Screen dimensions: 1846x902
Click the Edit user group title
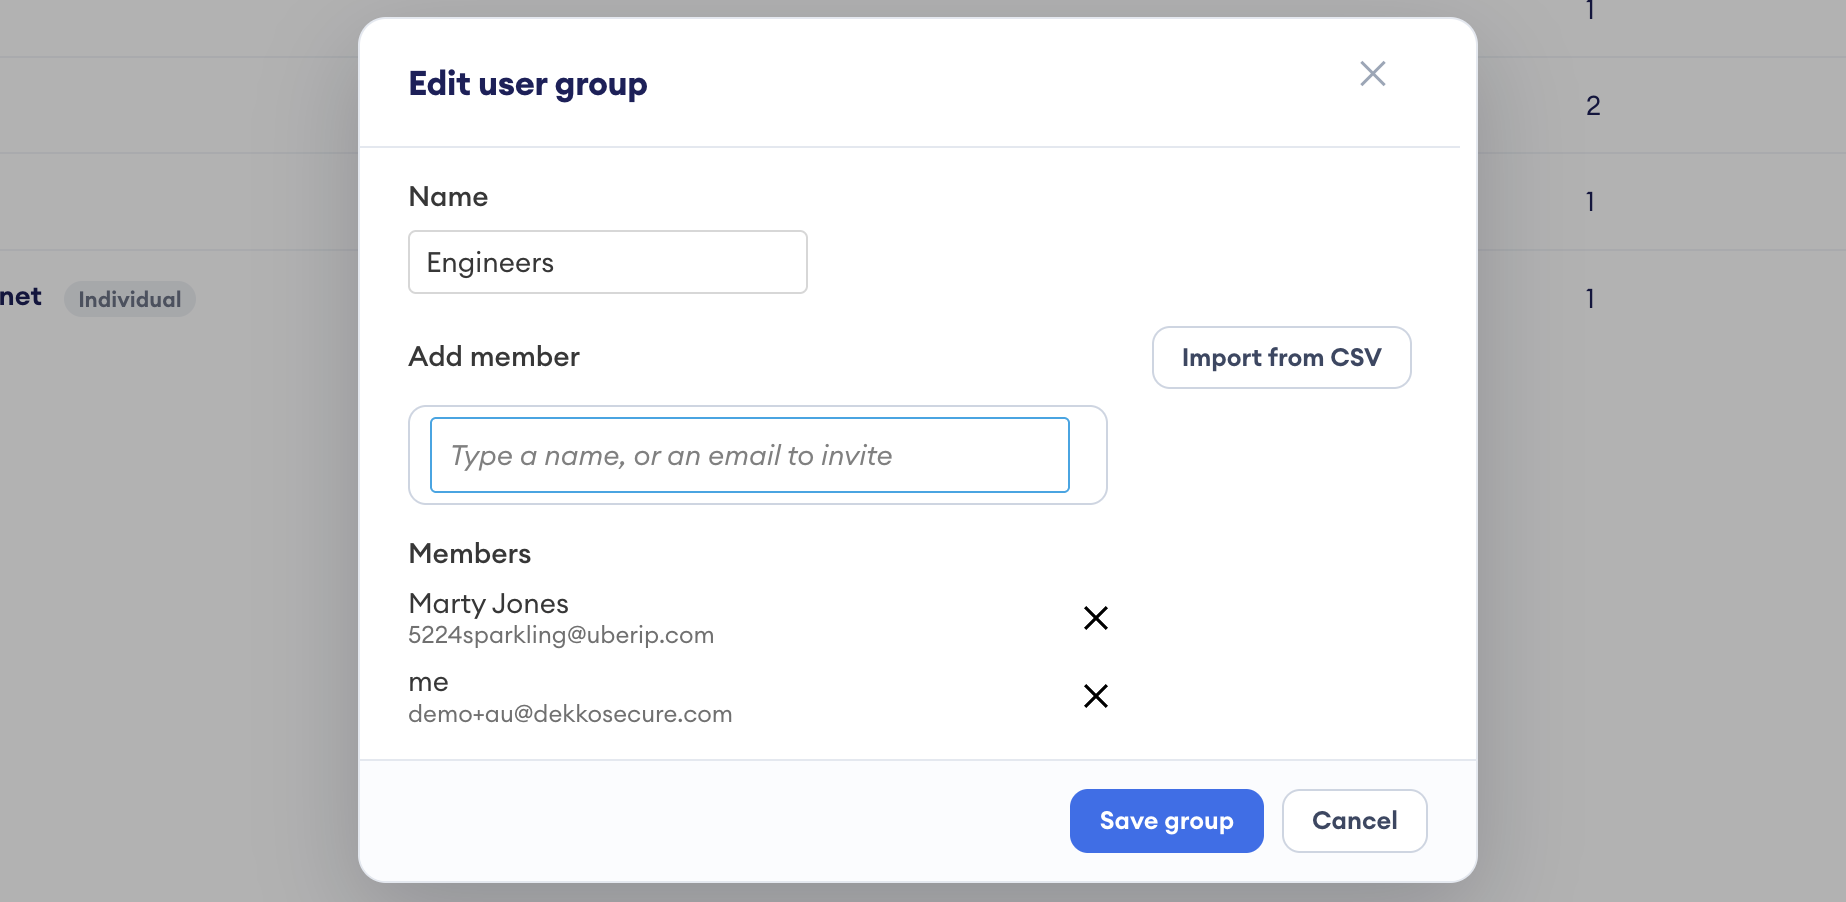click(x=528, y=84)
